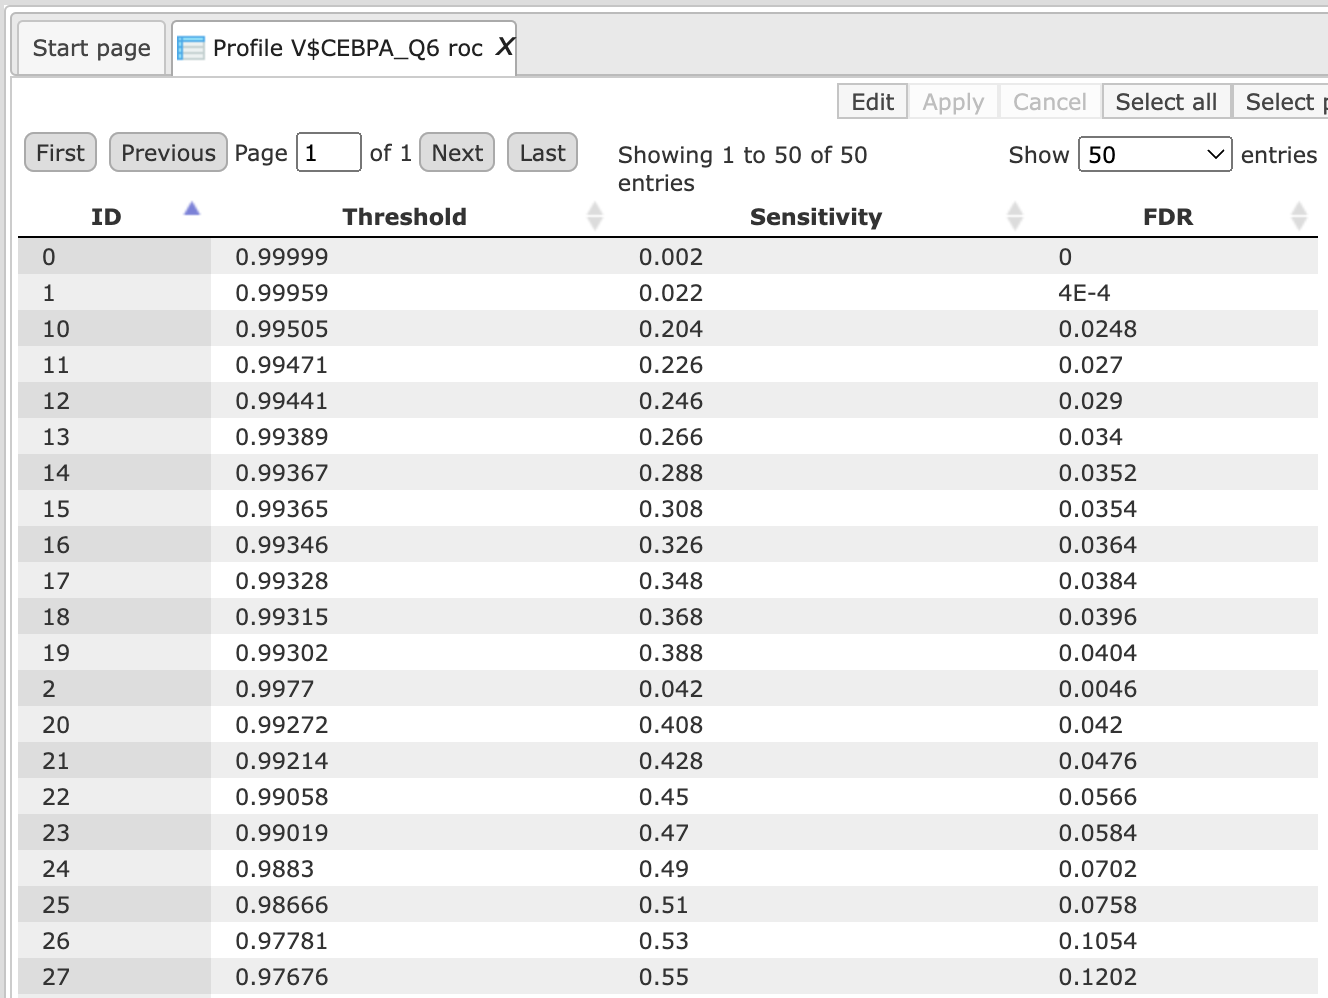
Task: Close the Profile V$CEBPA_Q6 roc tab
Action: pyautogui.click(x=505, y=47)
